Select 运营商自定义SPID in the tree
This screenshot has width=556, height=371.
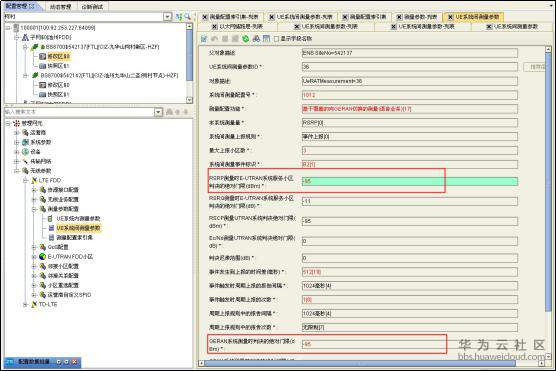coord(70,295)
